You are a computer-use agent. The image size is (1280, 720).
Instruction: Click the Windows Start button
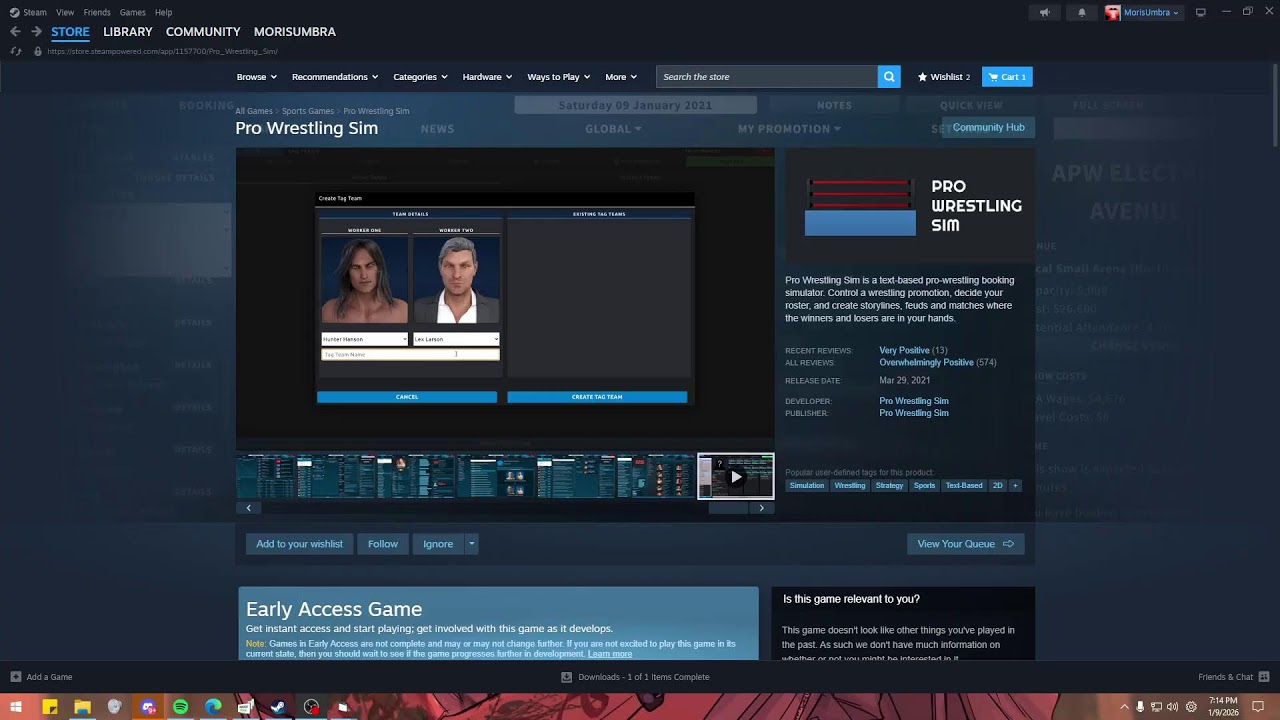point(17,707)
